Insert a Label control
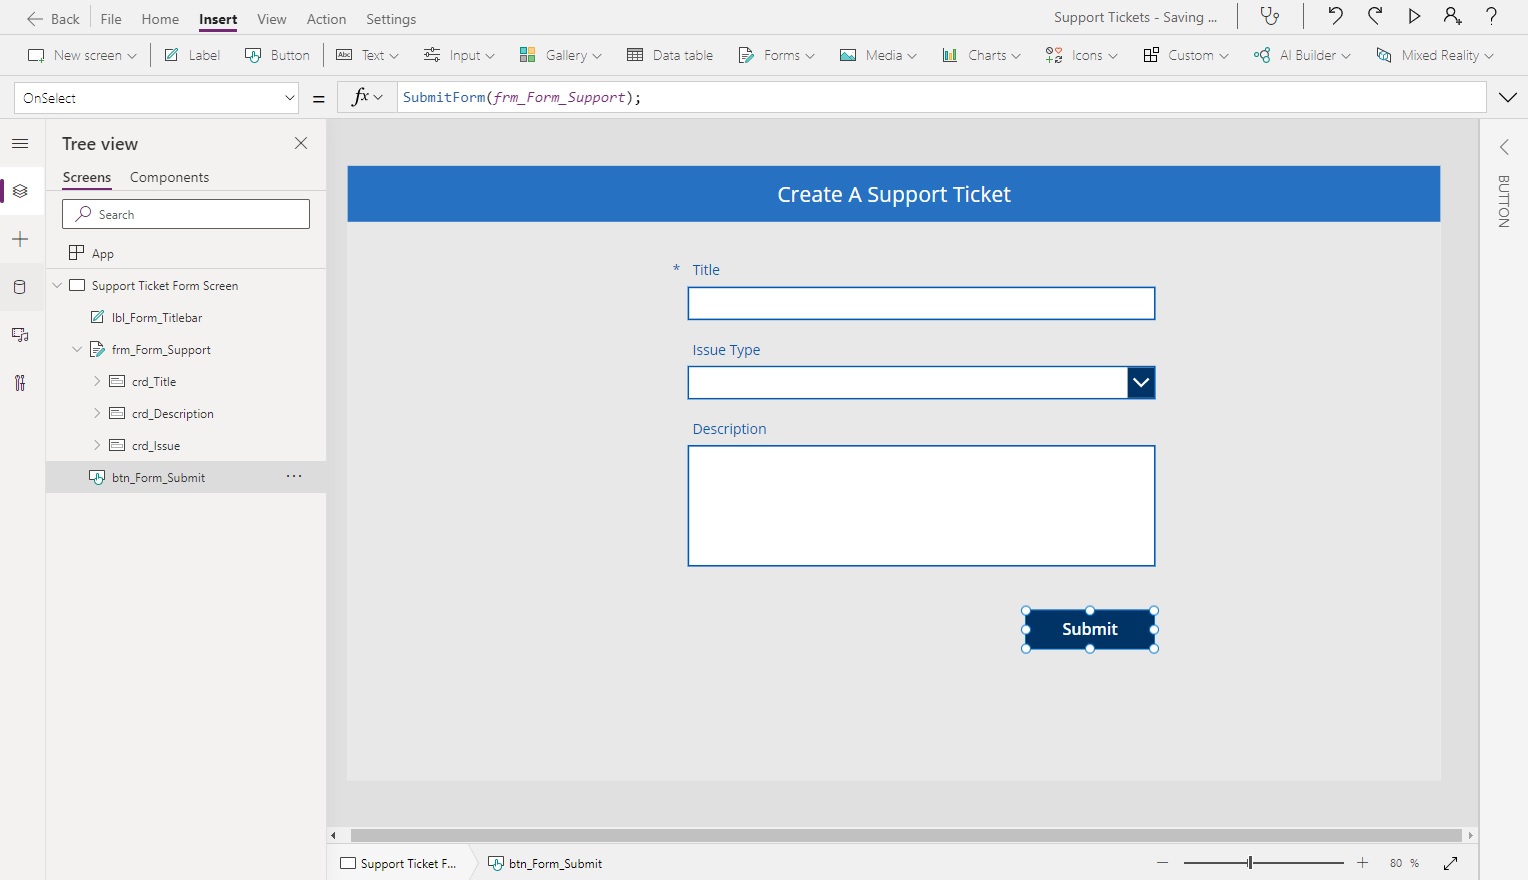1528x880 pixels. click(x=191, y=55)
